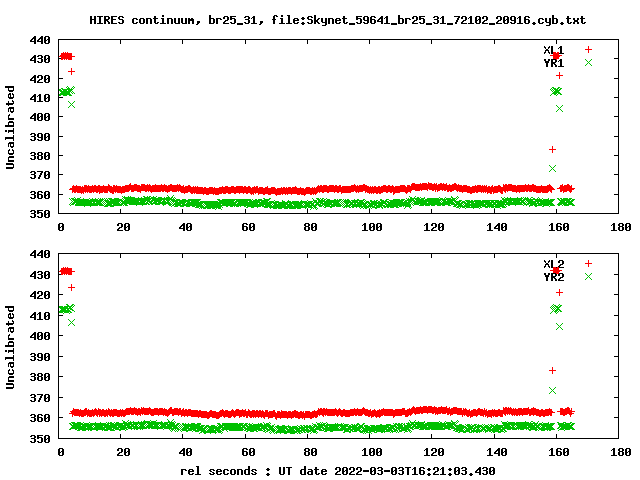Click the isolated red plus near 383 in XL2 plot
The height and width of the screenshot is (480, 640).
pos(552,371)
